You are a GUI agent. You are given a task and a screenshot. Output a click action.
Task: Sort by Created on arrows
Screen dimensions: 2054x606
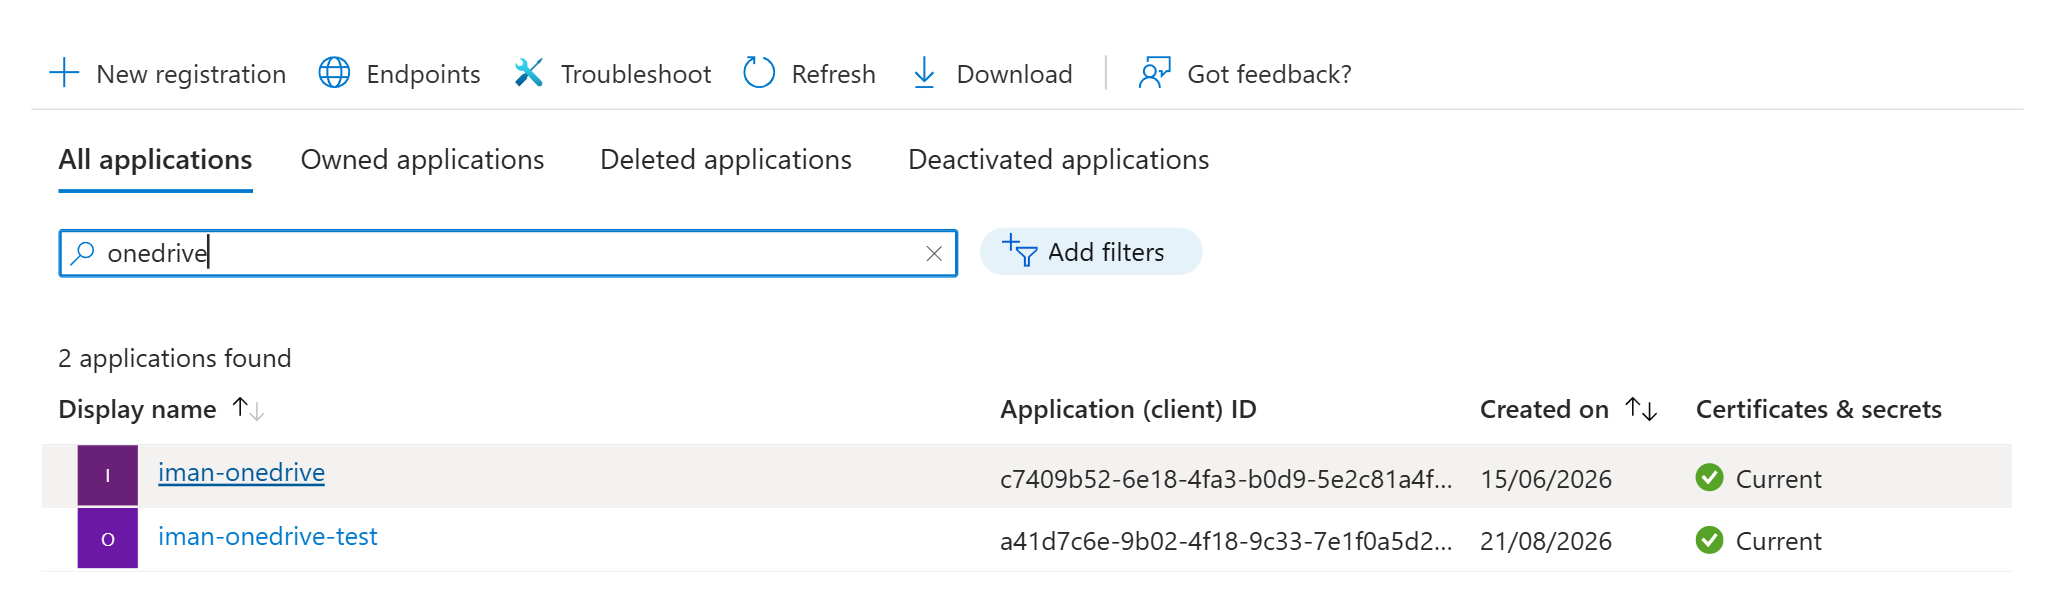click(x=1641, y=409)
